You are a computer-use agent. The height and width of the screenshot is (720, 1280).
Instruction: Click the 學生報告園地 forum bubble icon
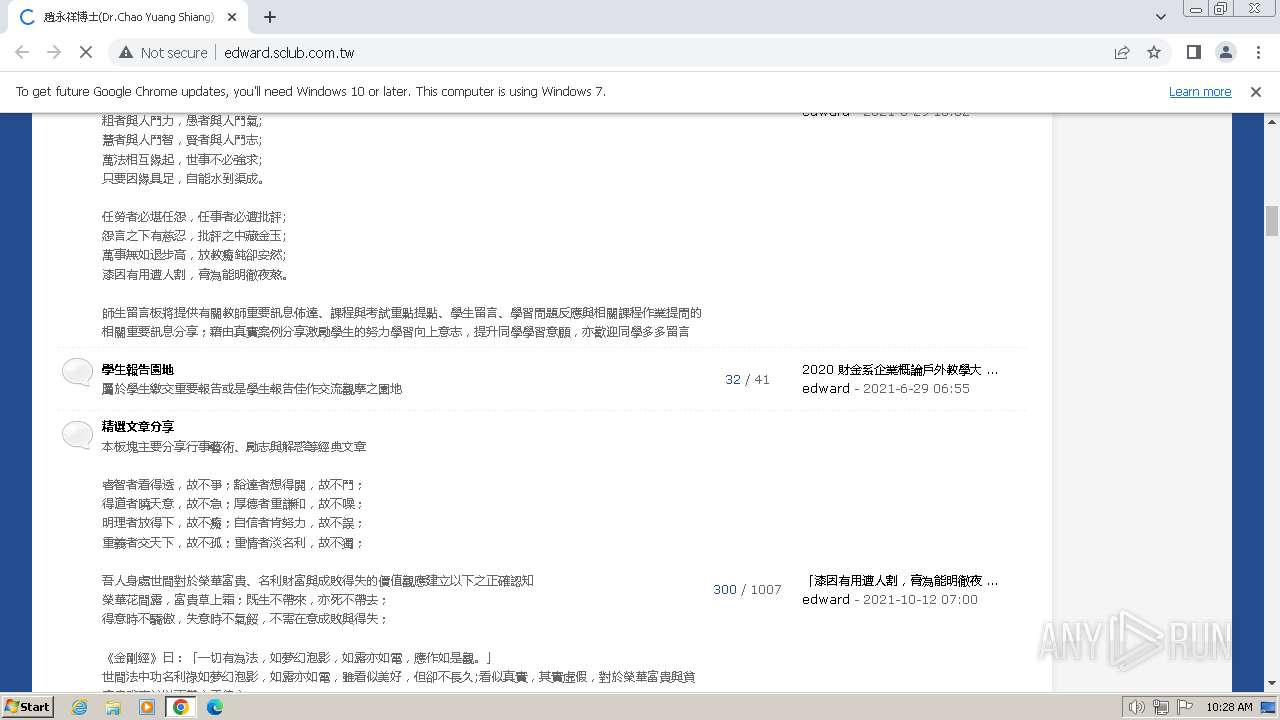(77, 373)
